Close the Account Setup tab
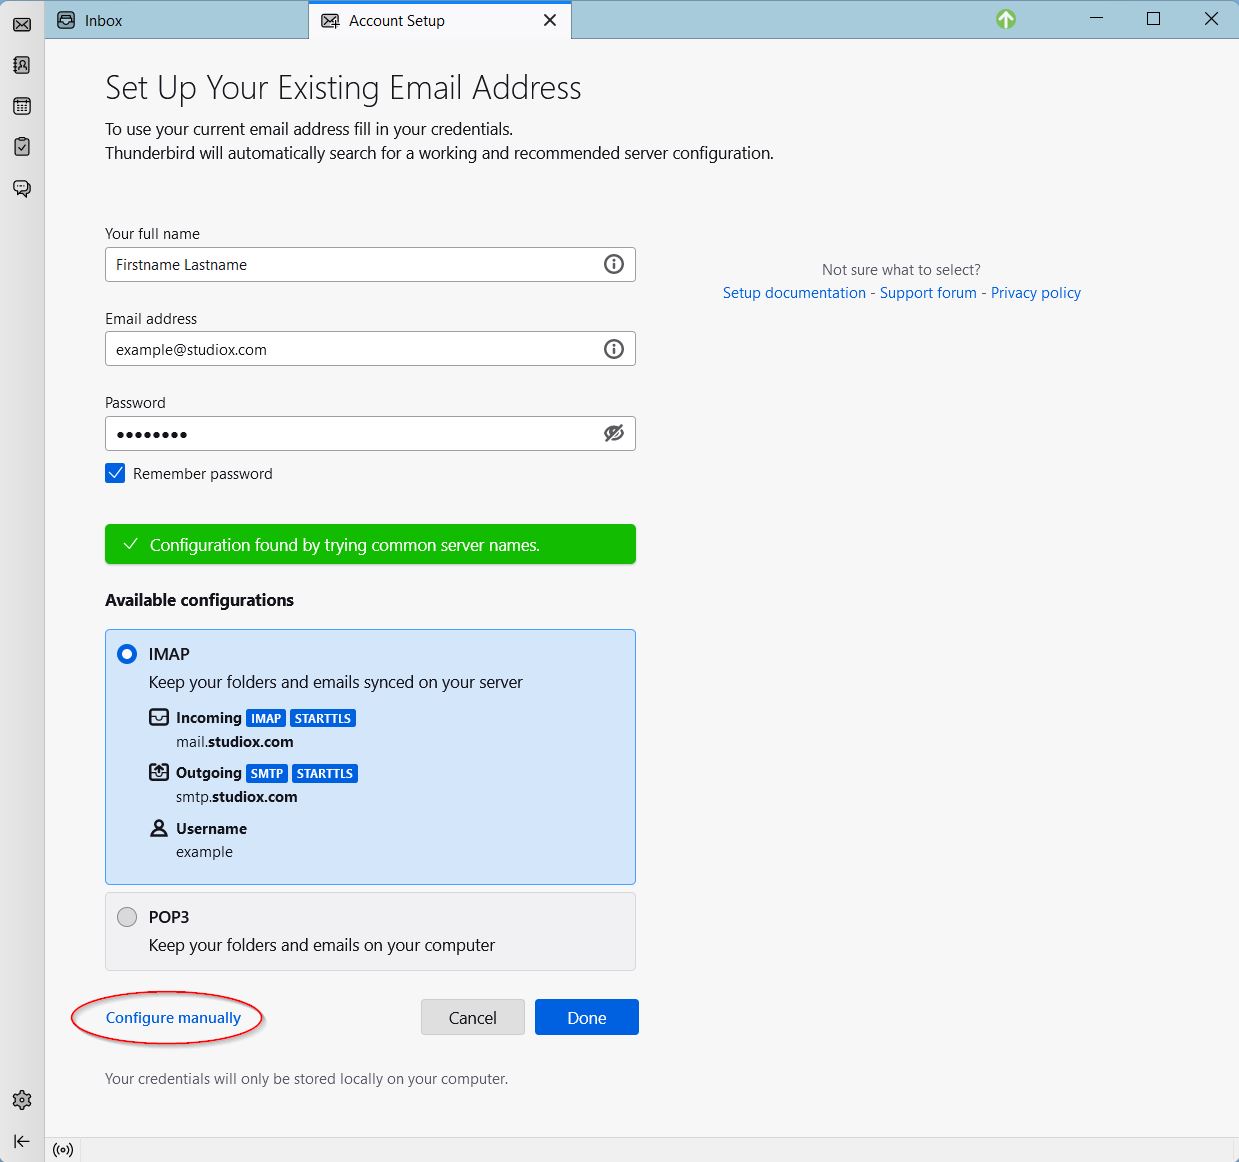The height and width of the screenshot is (1162, 1239). click(x=550, y=20)
